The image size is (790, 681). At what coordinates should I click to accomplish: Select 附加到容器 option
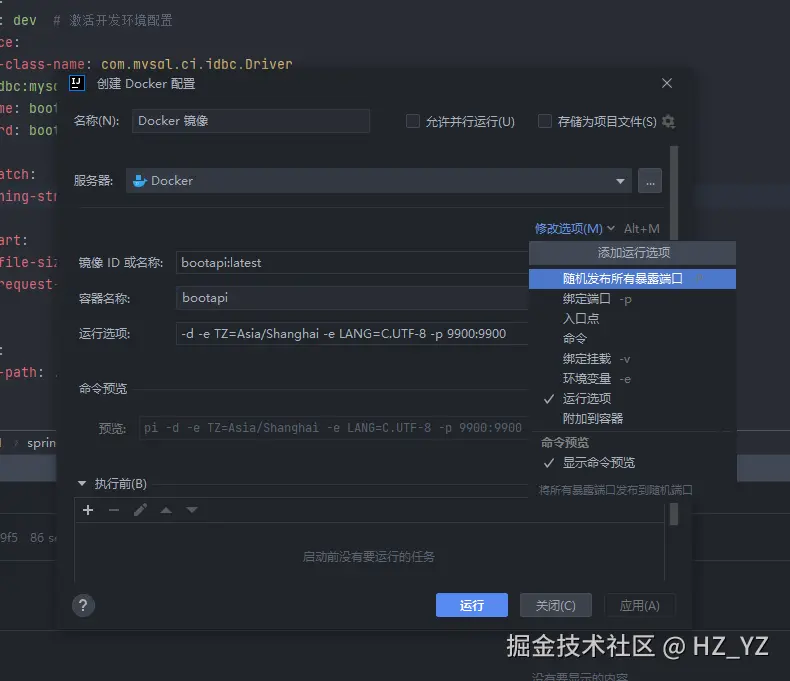coord(632,419)
